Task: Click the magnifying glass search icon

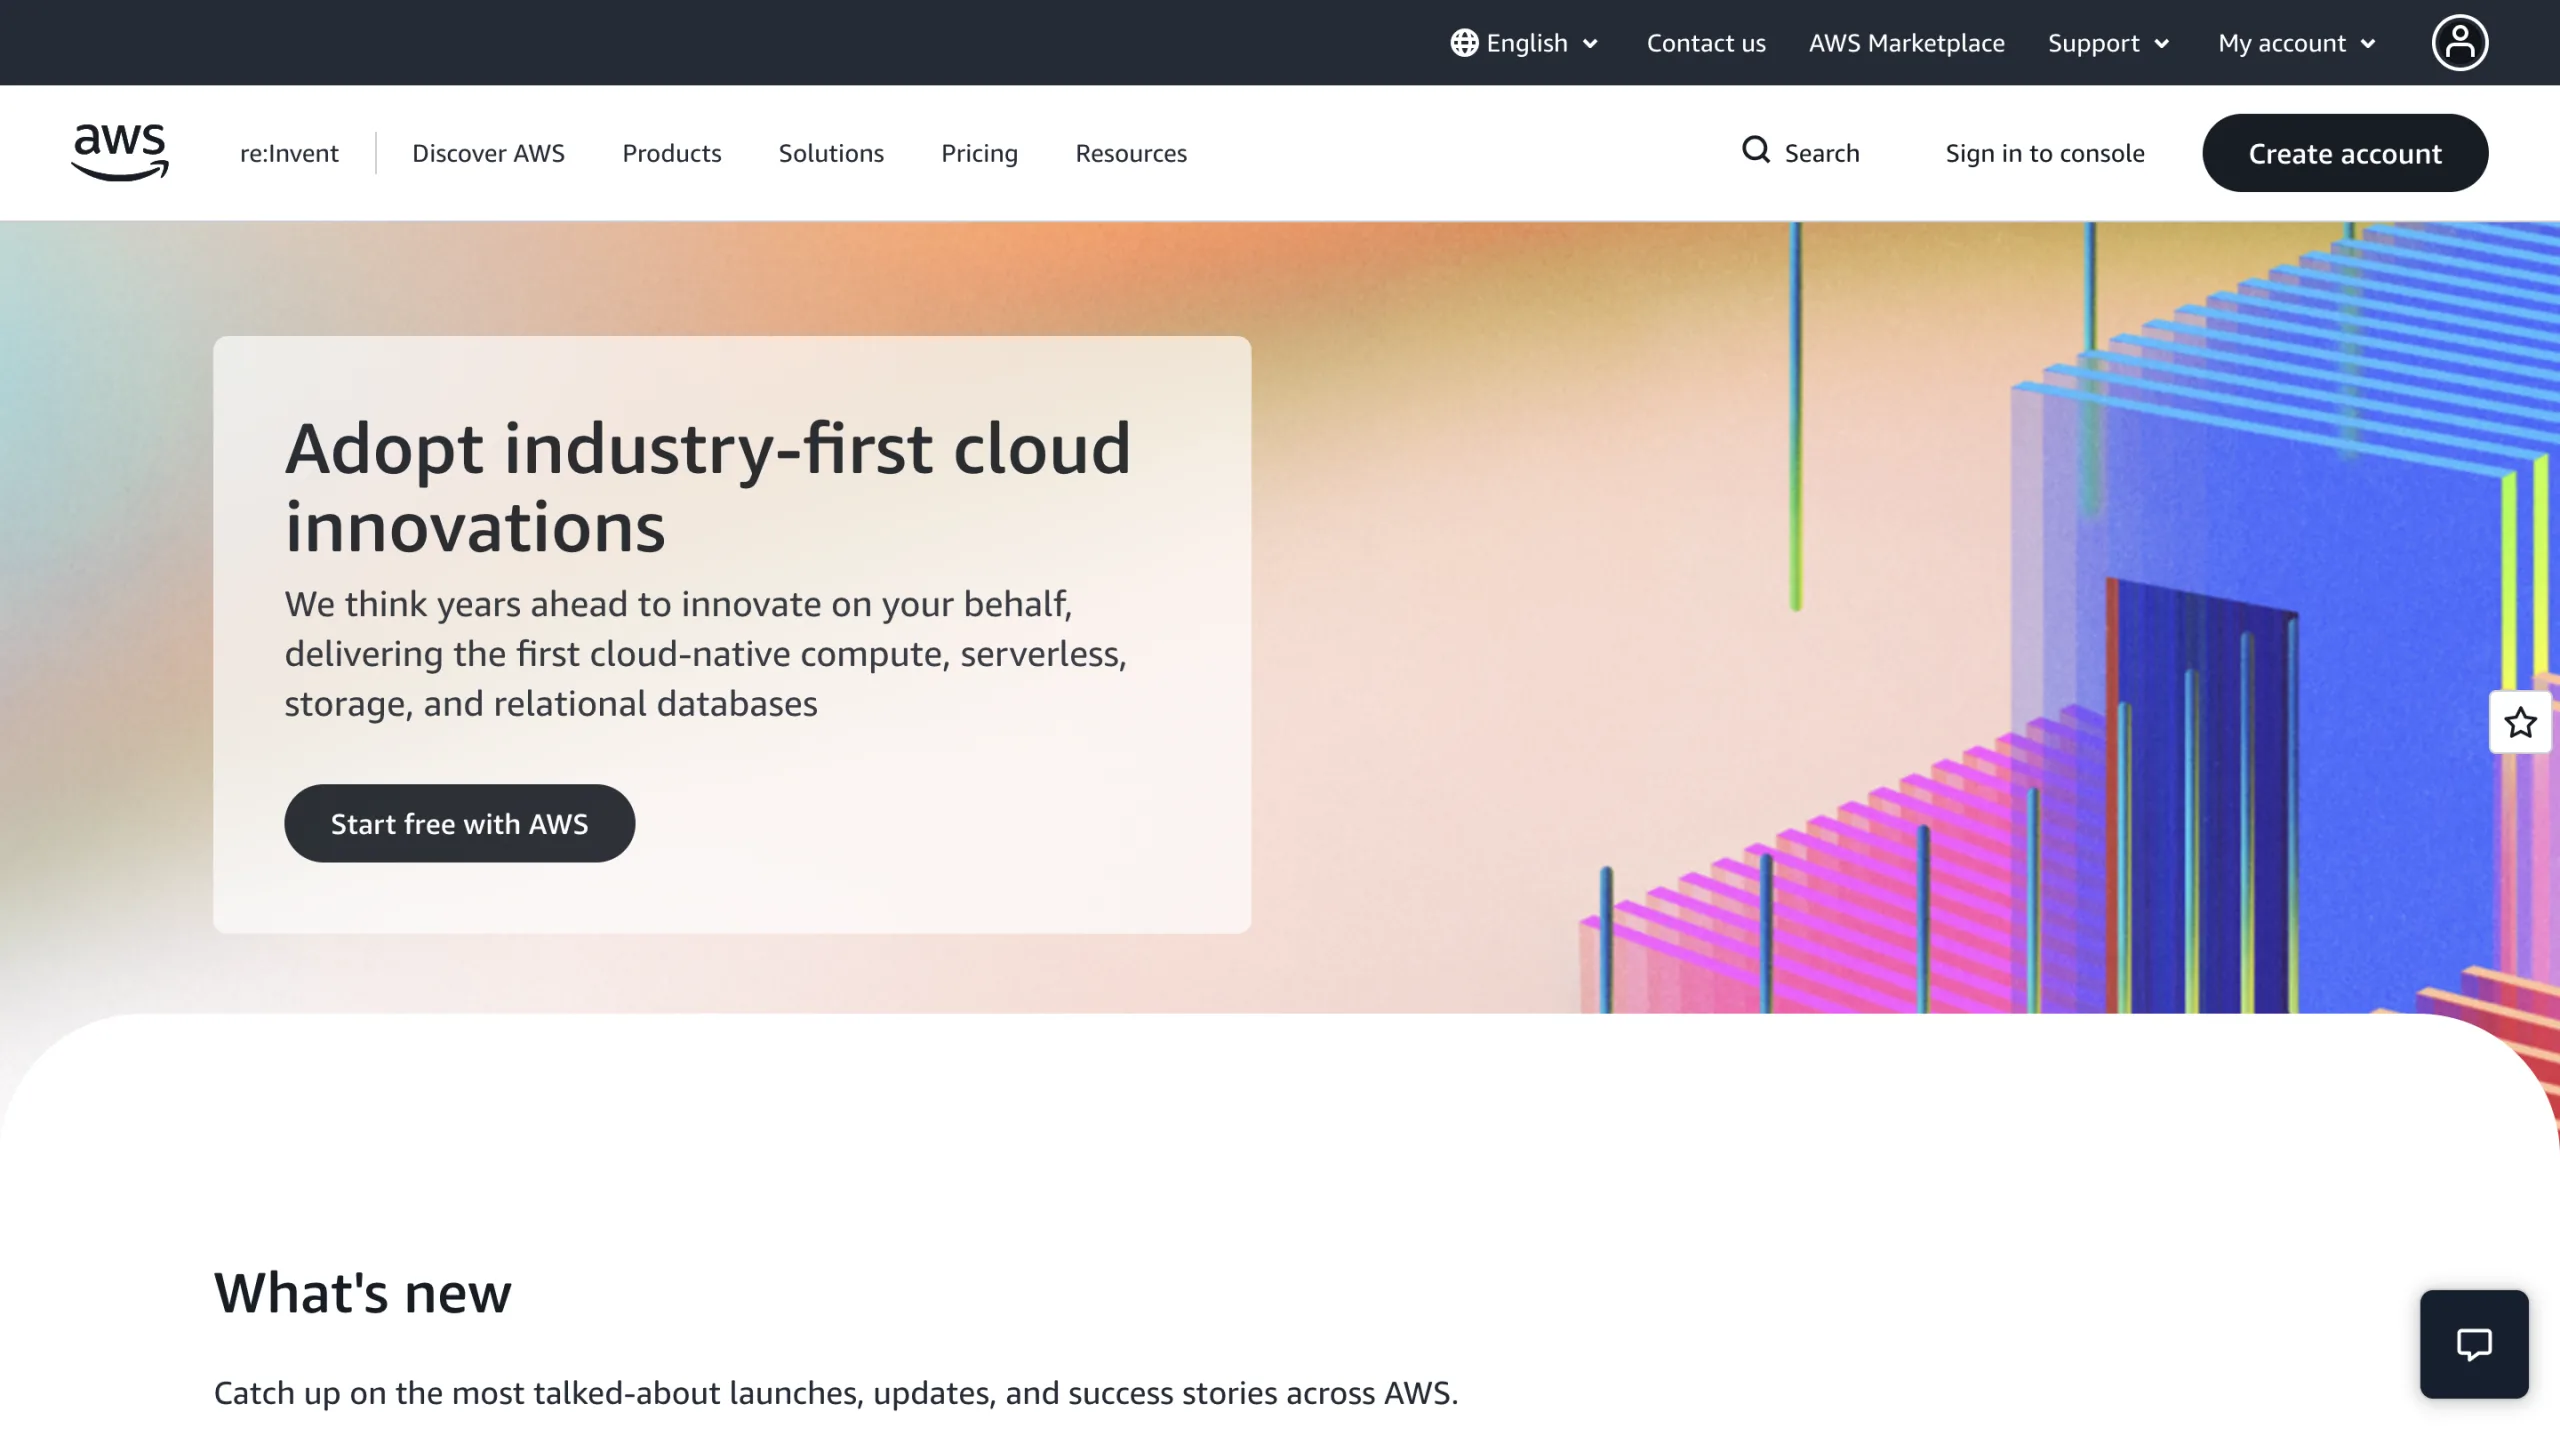Action: click(1756, 151)
